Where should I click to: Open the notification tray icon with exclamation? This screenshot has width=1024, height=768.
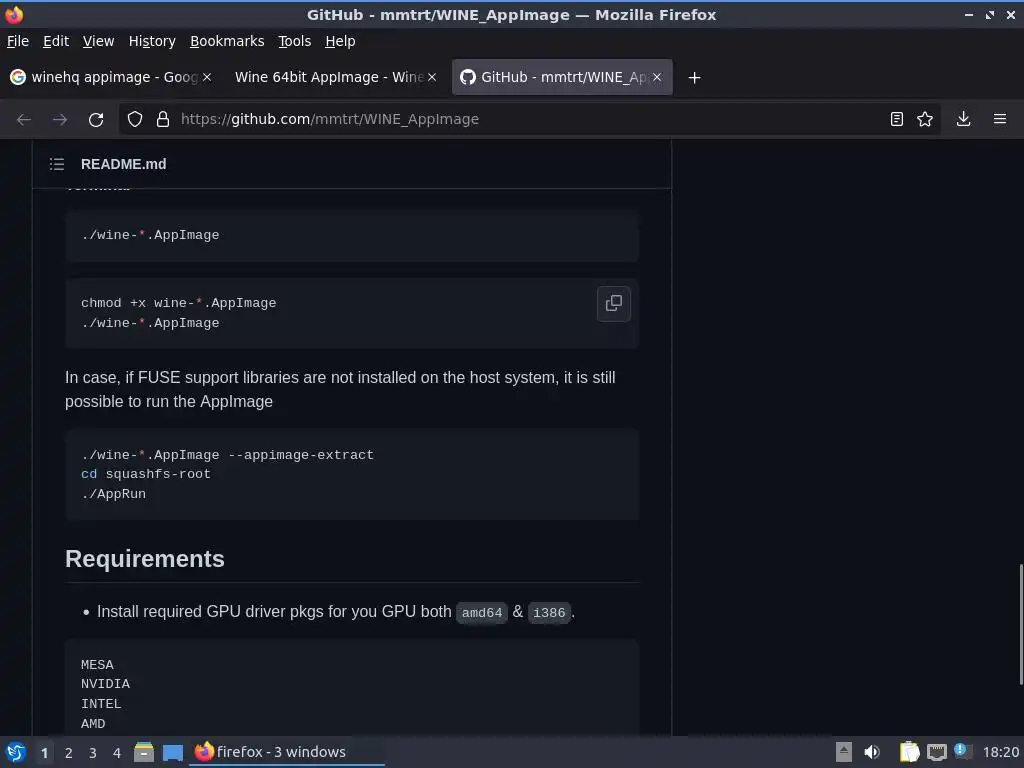point(962,751)
